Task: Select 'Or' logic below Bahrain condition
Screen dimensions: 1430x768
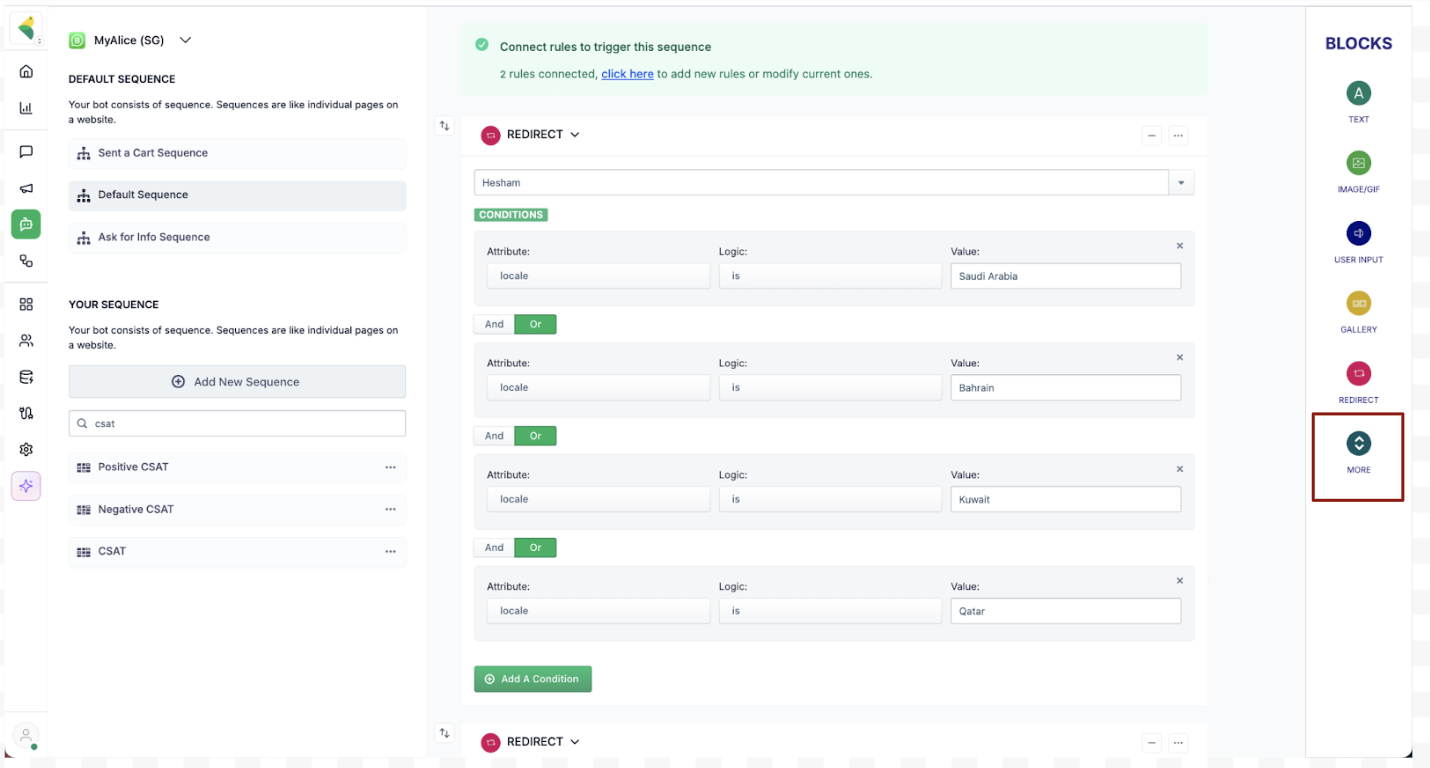Action: pyautogui.click(x=535, y=436)
